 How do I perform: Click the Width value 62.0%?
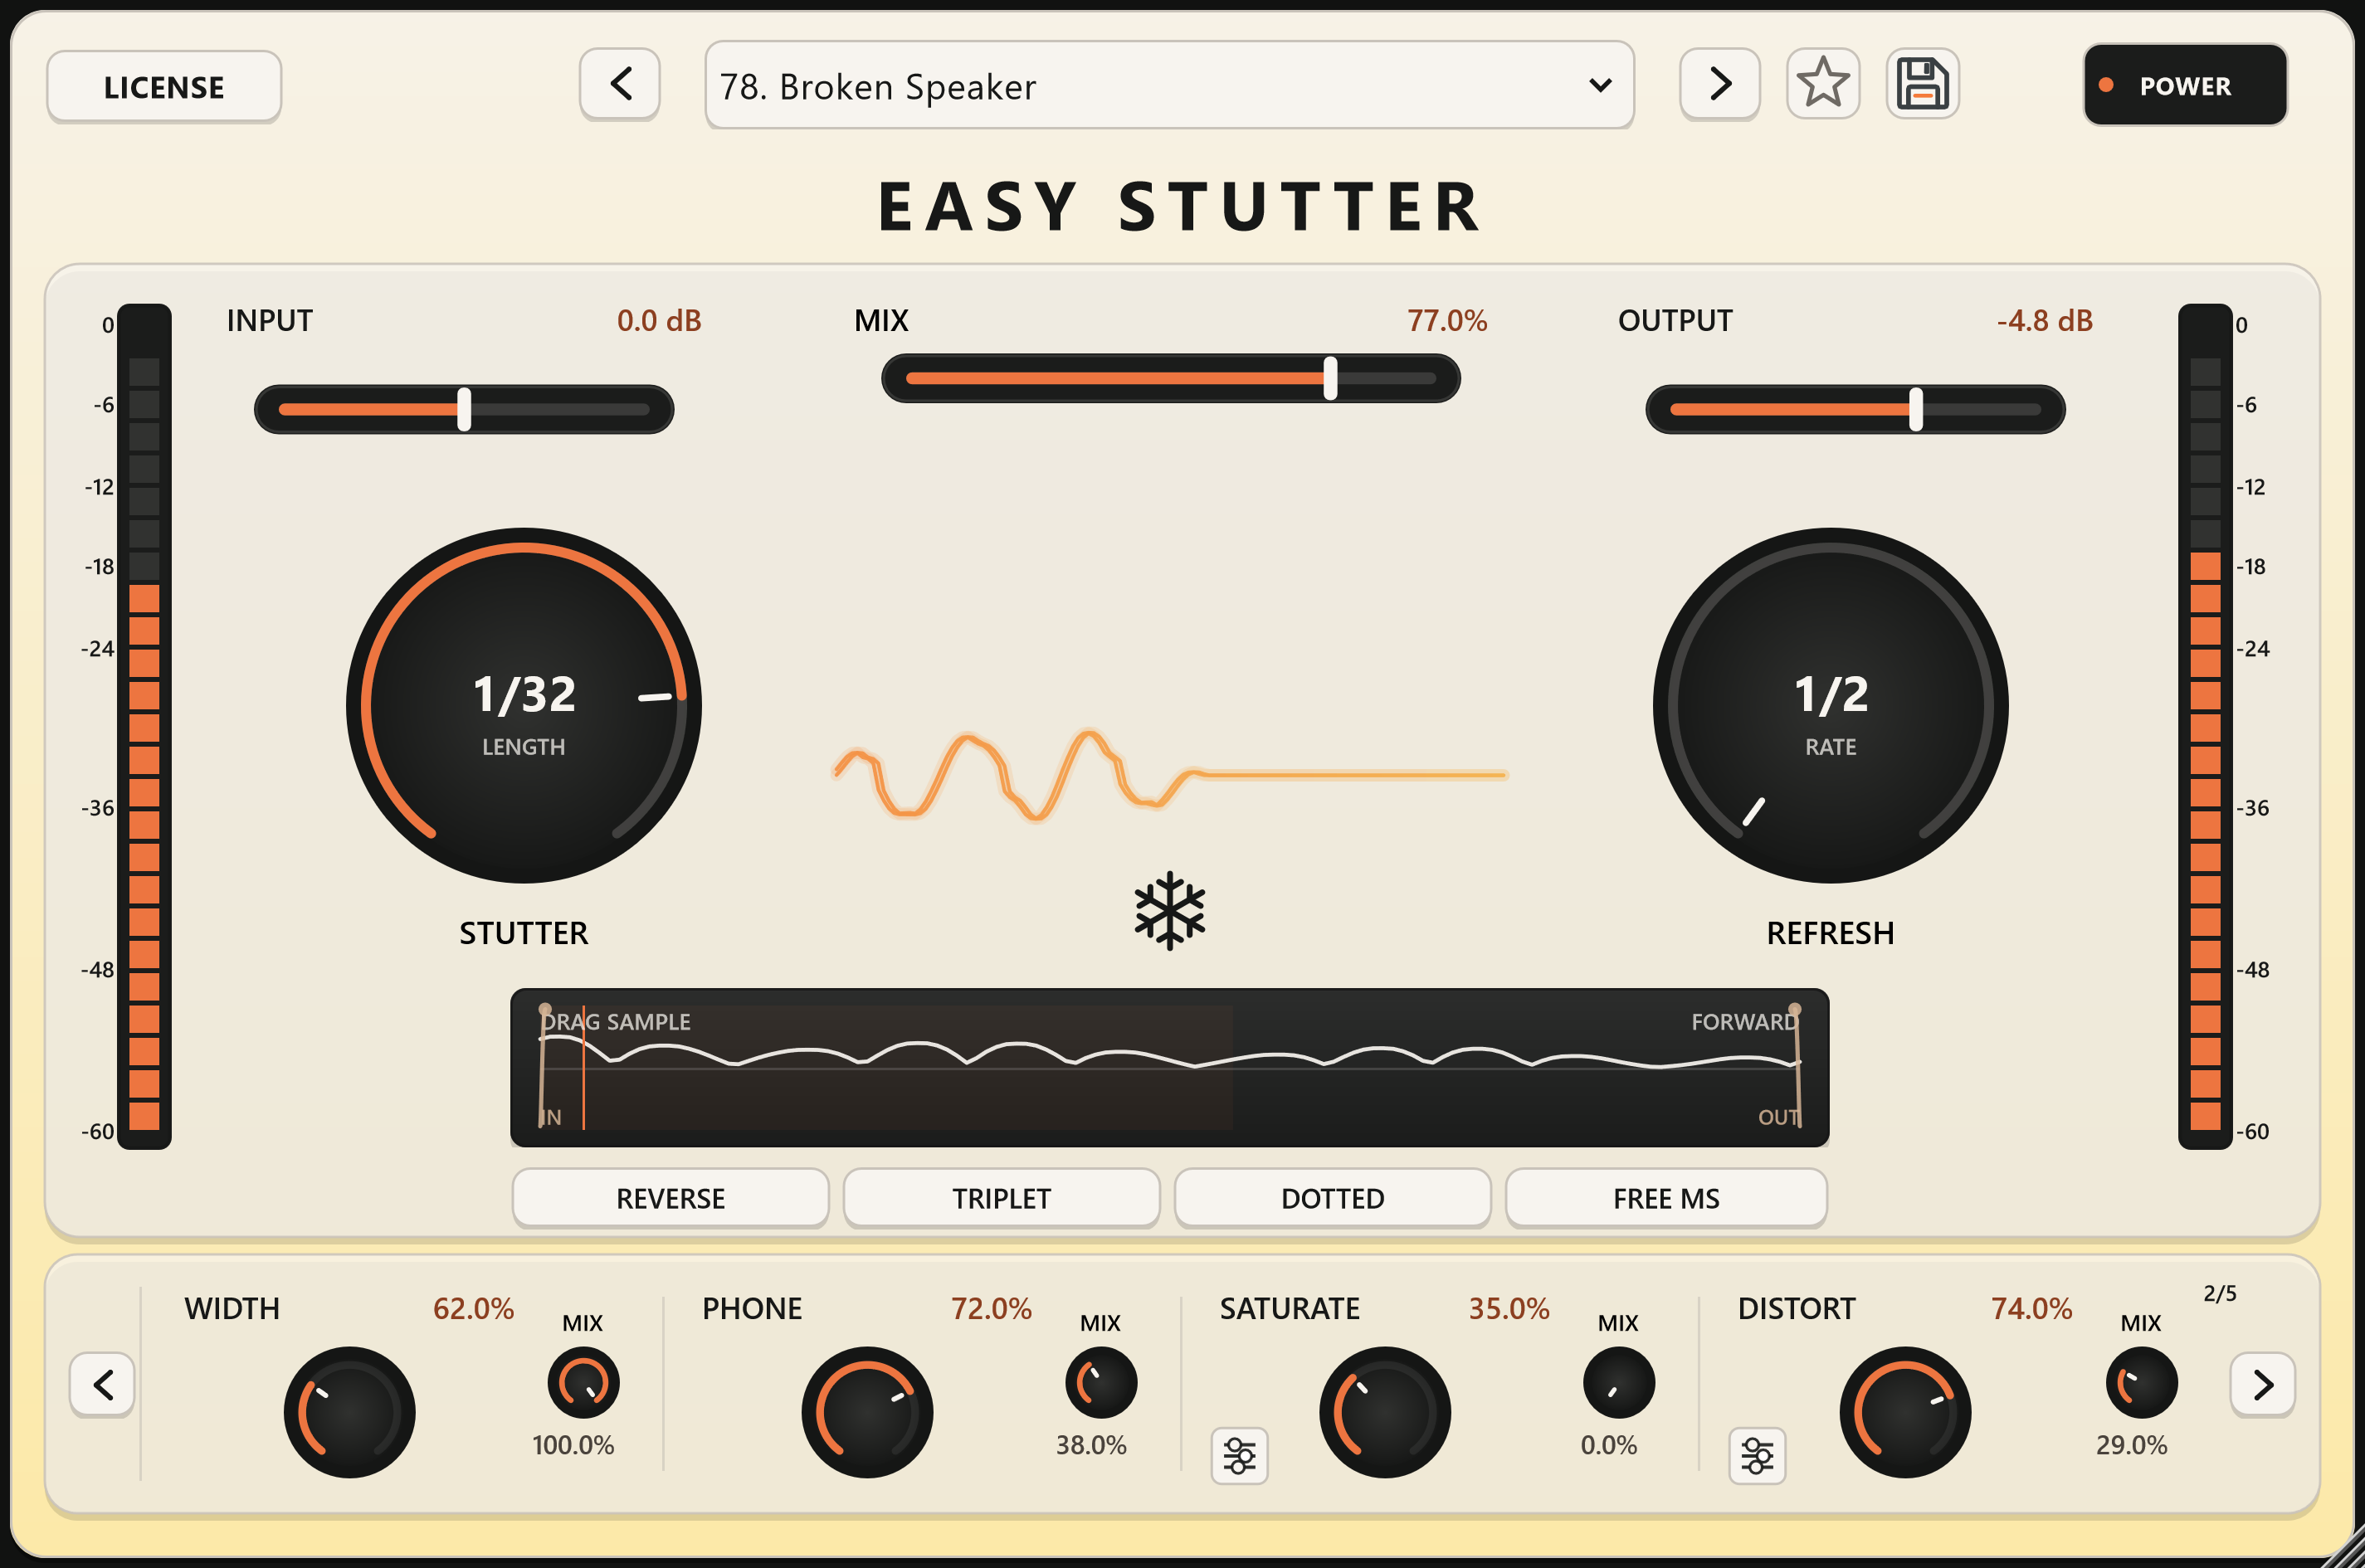click(x=473, y=1309)
